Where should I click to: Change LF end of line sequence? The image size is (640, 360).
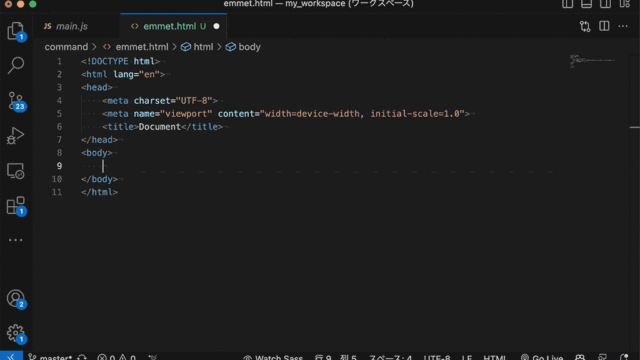coord(467,358)
